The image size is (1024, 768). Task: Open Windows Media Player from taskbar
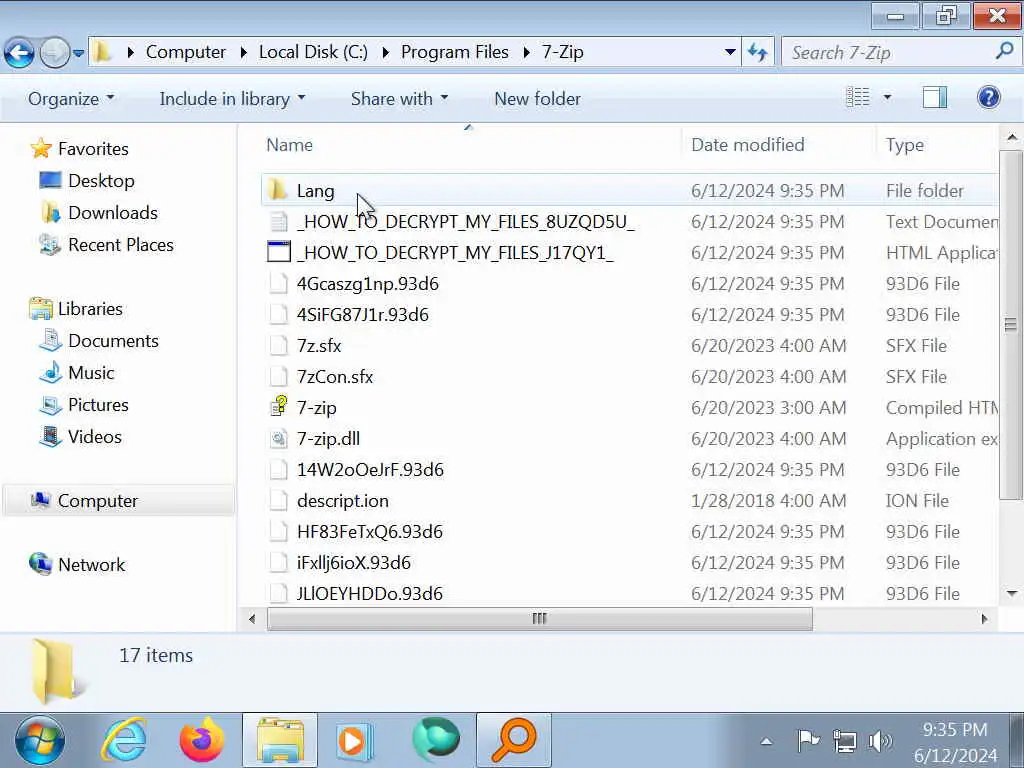coord(355,741)
